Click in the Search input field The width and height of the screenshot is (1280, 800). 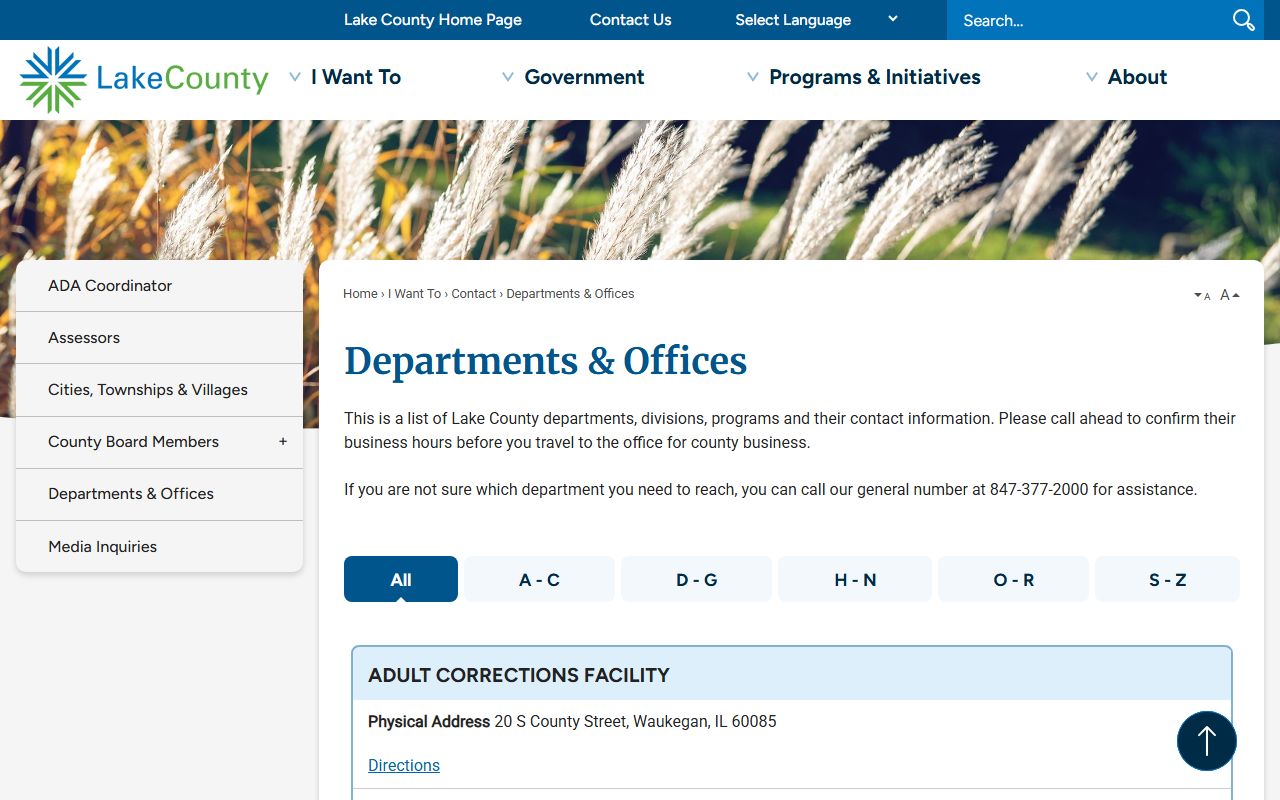(1090, 20)
